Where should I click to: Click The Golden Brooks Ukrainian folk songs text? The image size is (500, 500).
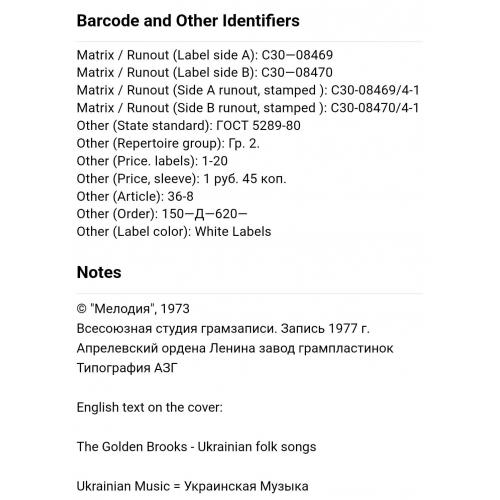pyautogui.click(x=196, y=447)
